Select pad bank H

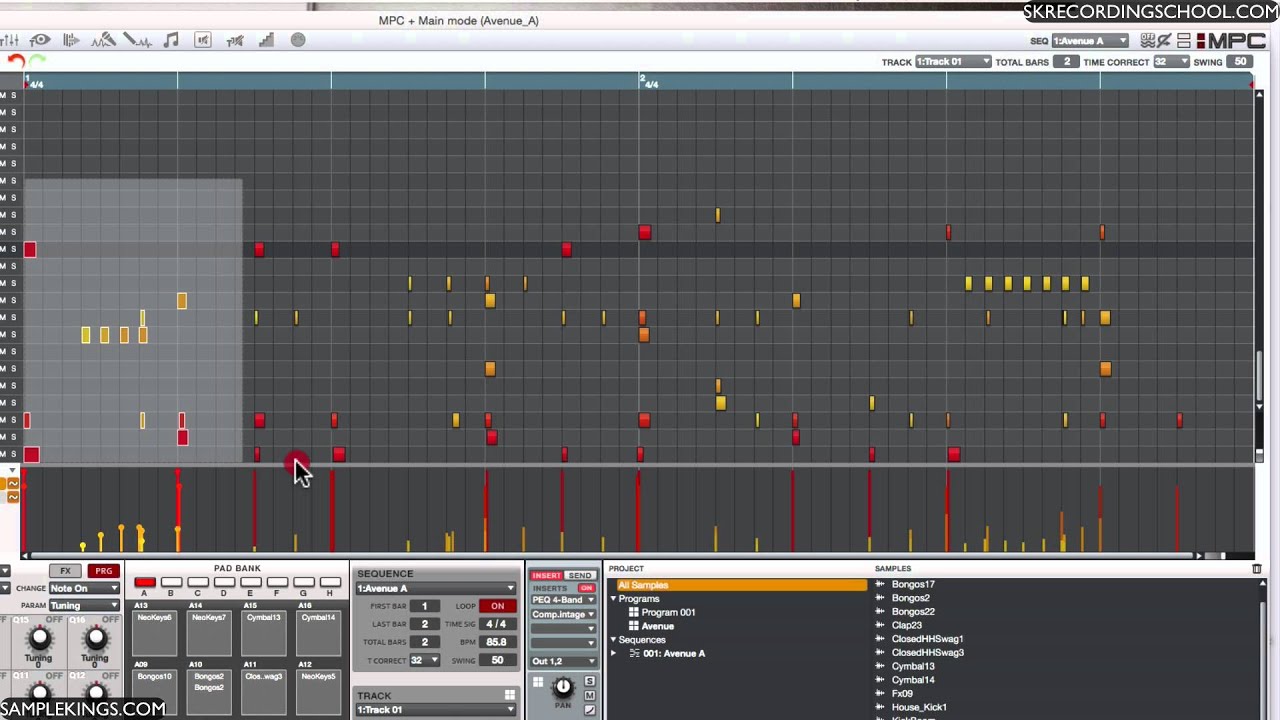point(330,582)
